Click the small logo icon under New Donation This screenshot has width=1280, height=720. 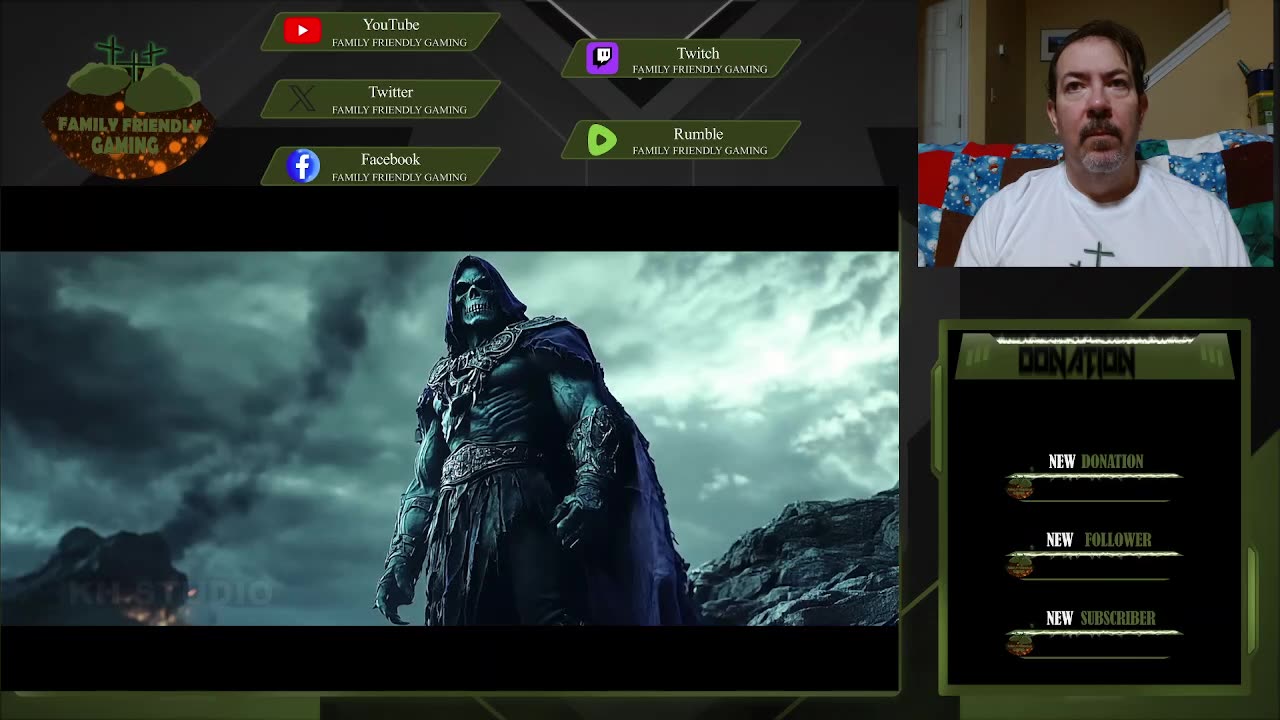(1019, 487)
